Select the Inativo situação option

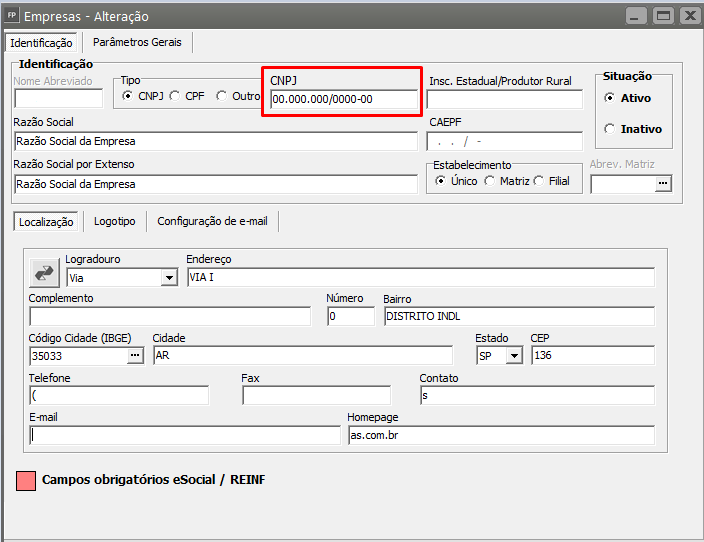610,129
